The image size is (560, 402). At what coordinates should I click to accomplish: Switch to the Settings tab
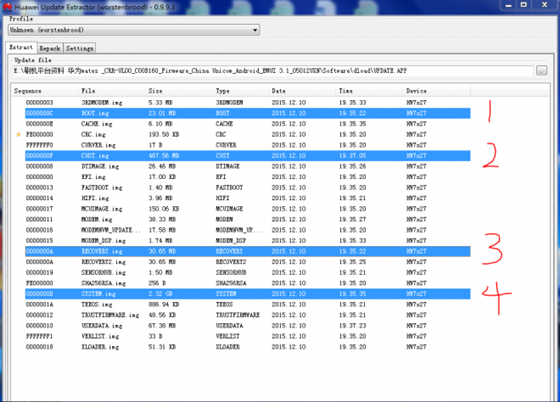[x=80, y=48]
